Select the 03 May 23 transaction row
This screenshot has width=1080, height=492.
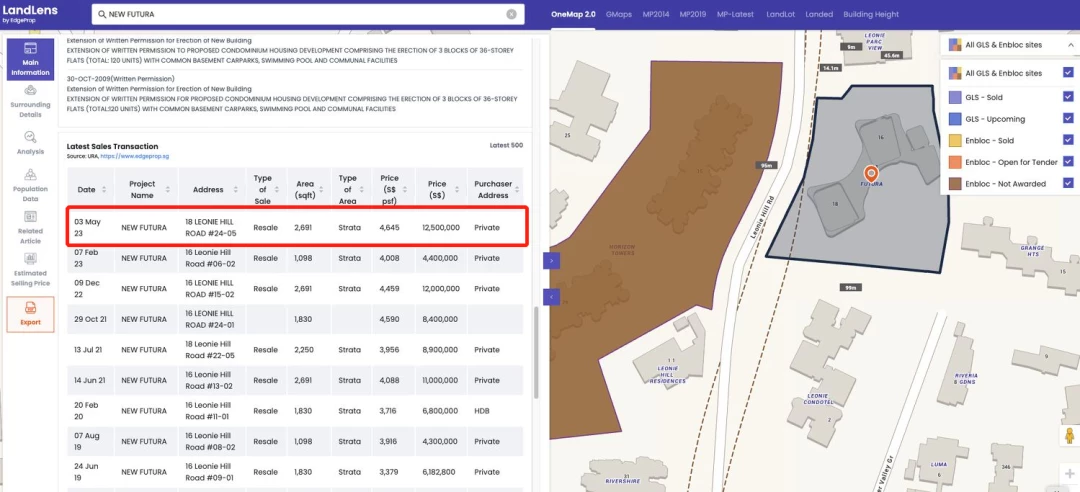[x=296, y=227]
